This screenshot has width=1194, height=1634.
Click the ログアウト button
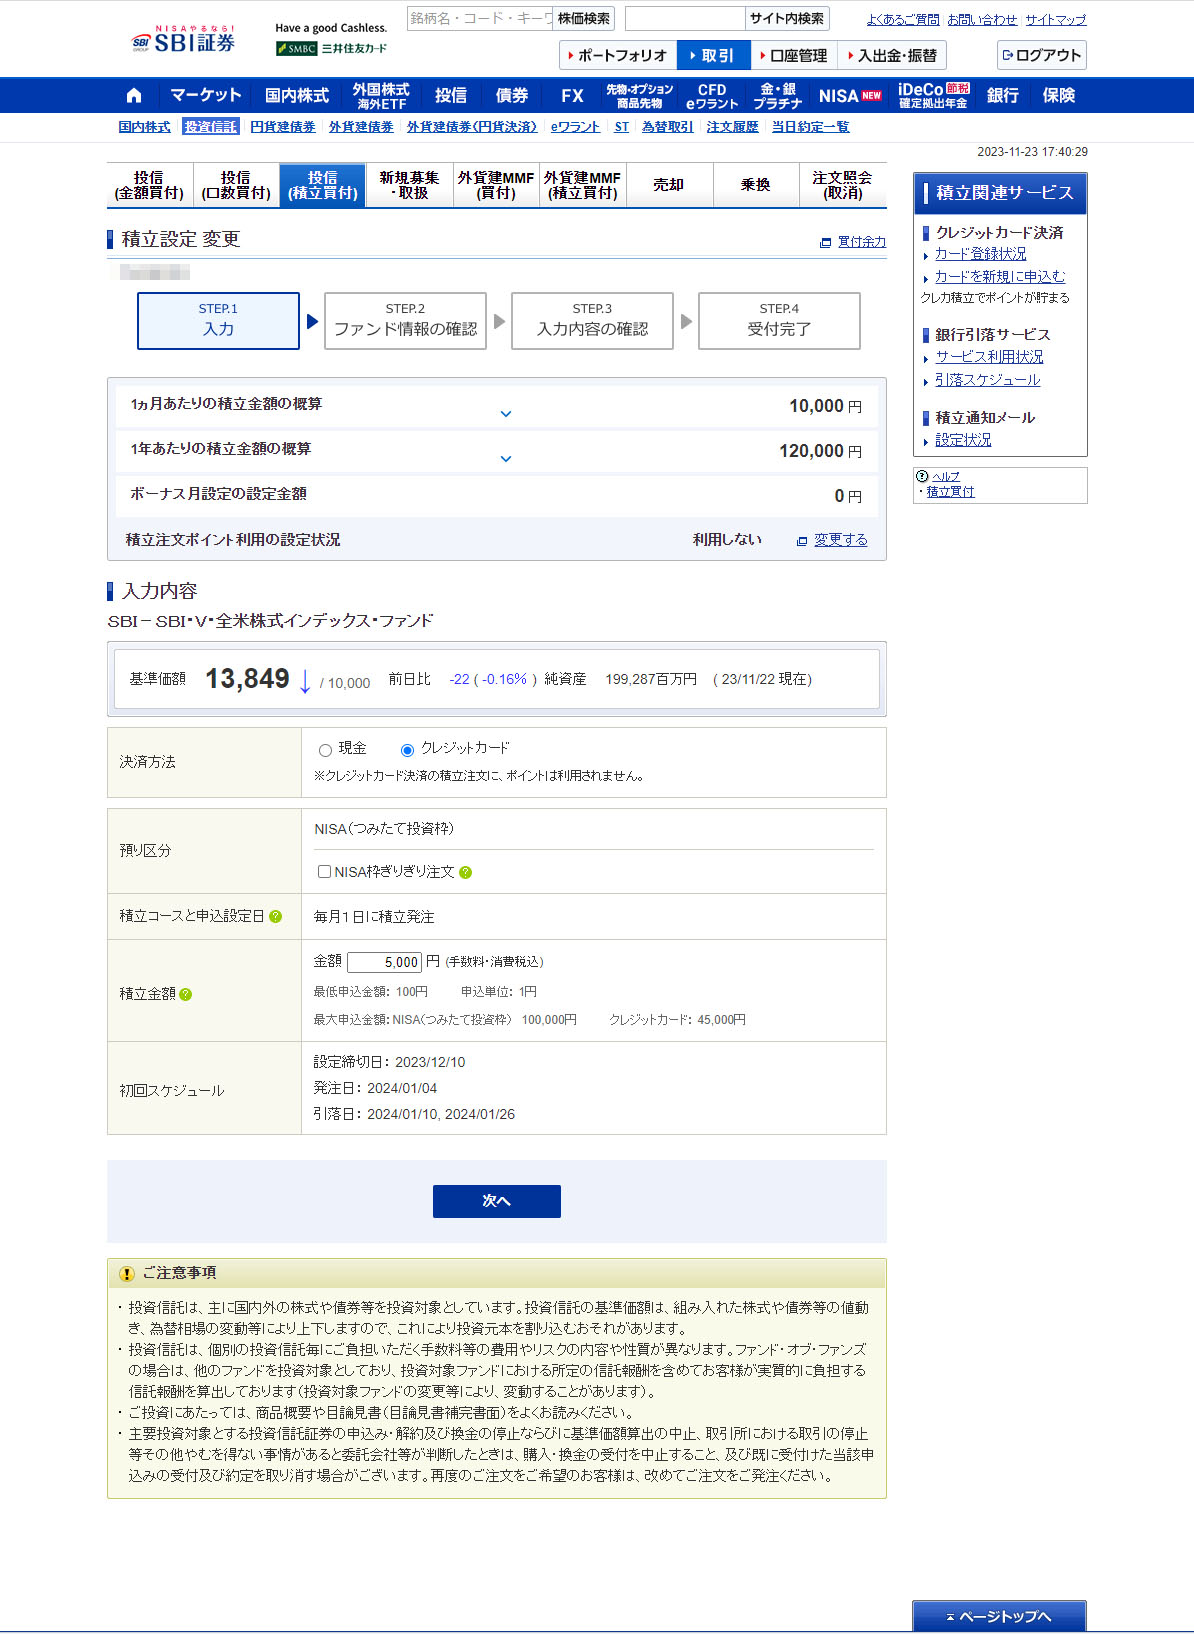tap(1041, 55)
